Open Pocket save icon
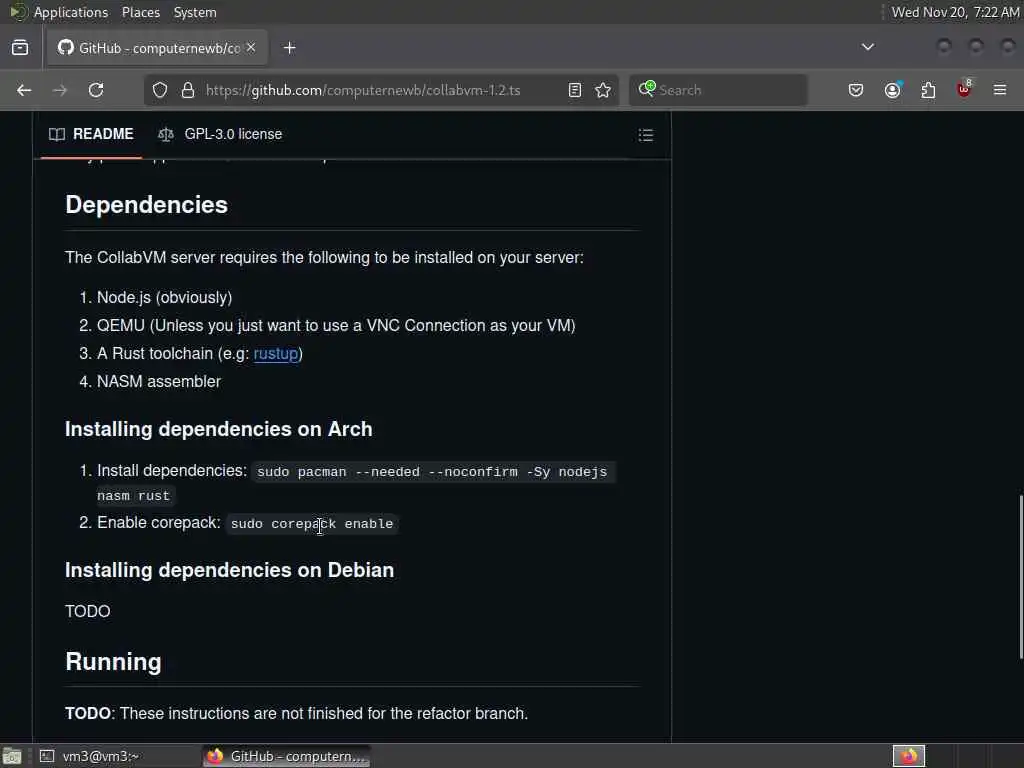The width and height of the screenshot is (1024, 768). point(856,90)
